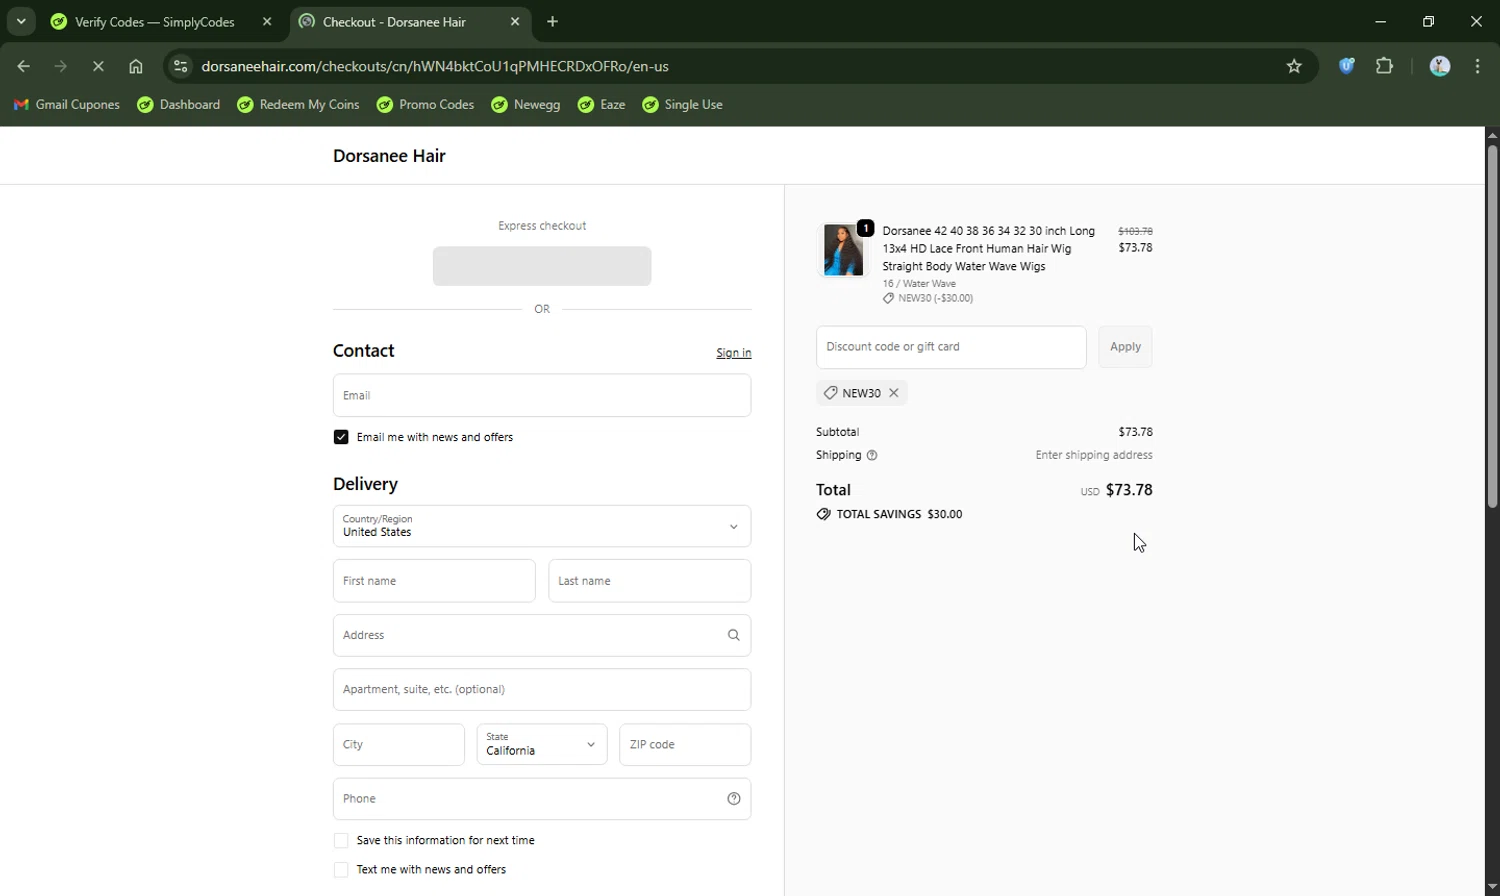The height and width of the screenshot is (896, 1500).
Task: Open the State dropdown showing California
Action: point(542,745)
